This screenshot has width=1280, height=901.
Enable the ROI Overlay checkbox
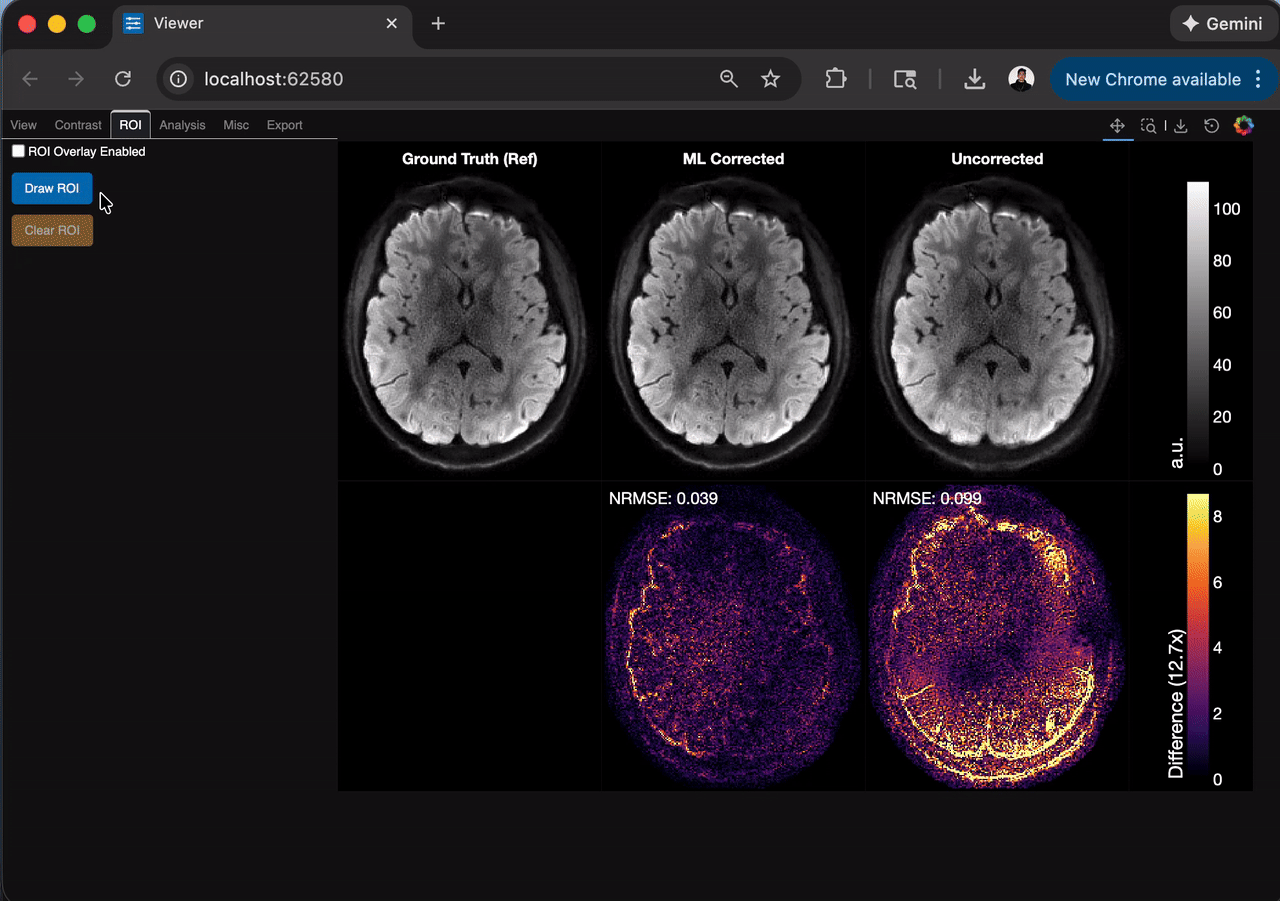(x=18, y=151)
